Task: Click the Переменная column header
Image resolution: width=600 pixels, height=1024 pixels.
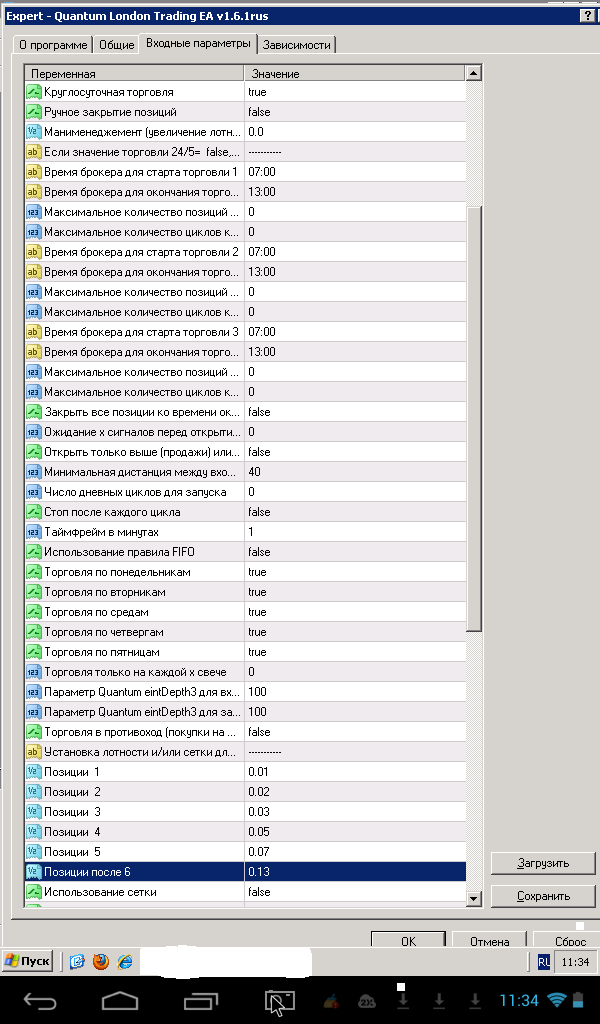Action: point(134,74)
